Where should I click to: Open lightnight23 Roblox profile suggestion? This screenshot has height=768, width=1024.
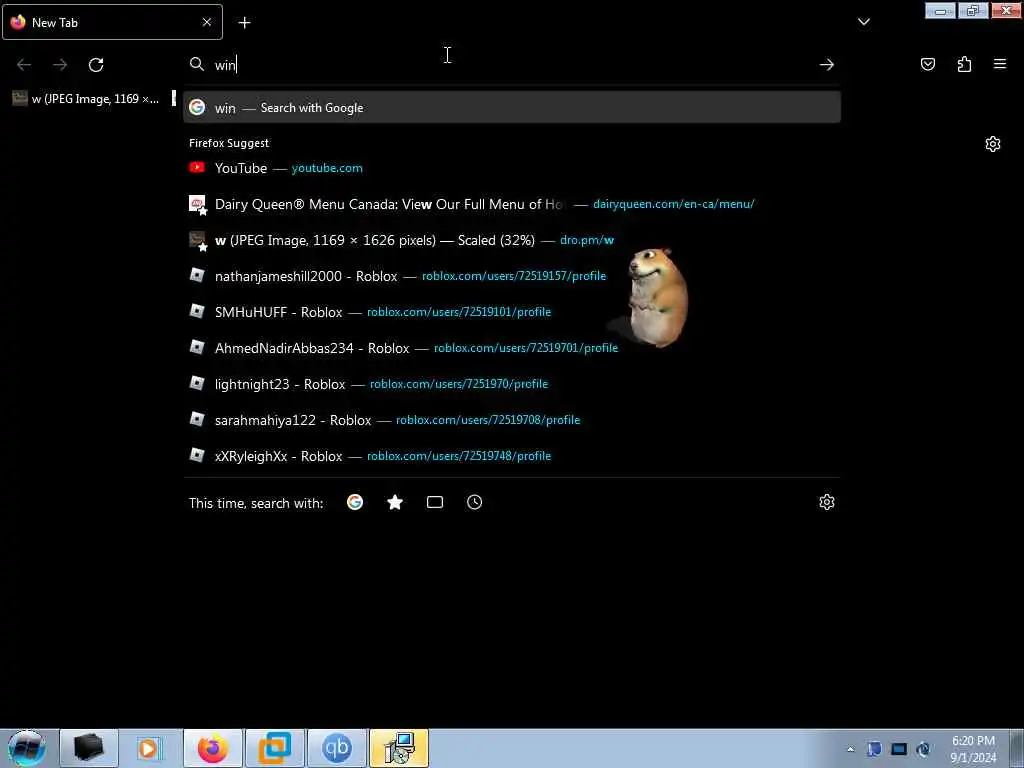(512, 384)
